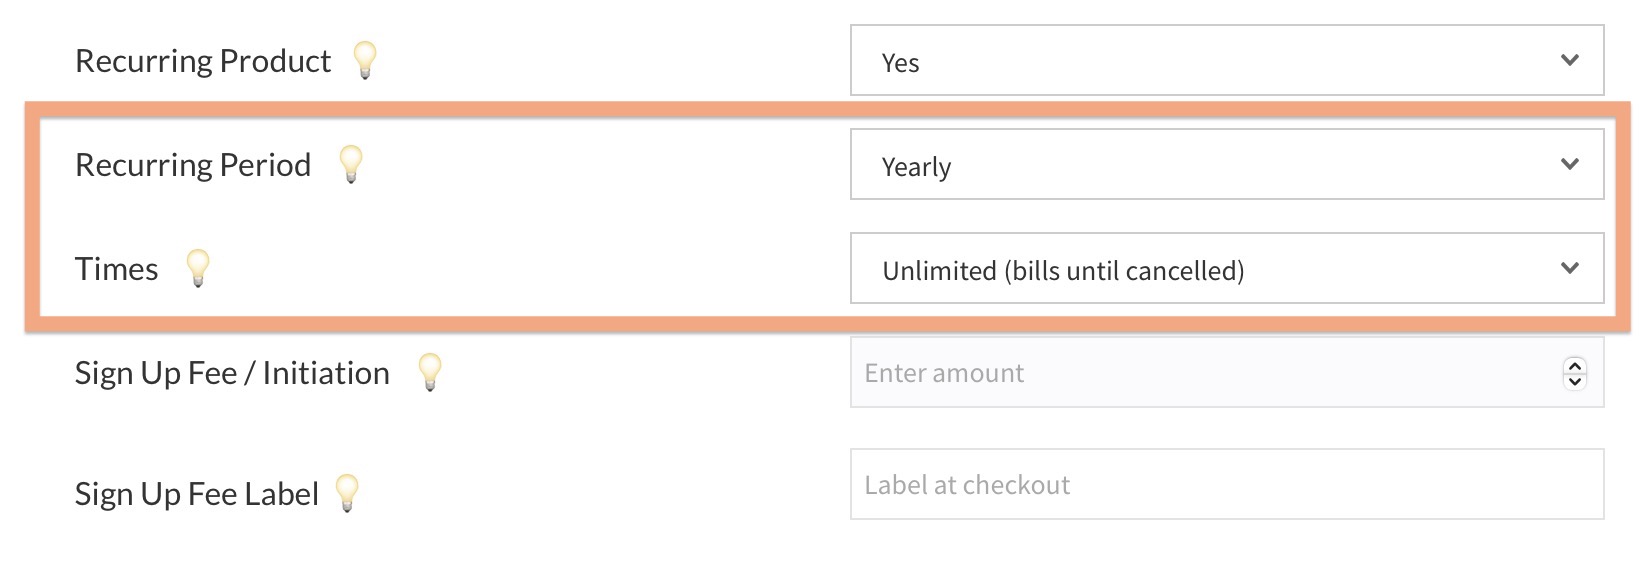Image resolution: width=1642 pixels, height=580 pixels.
Task: Click the Sign Up Fee Label text
Action: coord(197,494)
